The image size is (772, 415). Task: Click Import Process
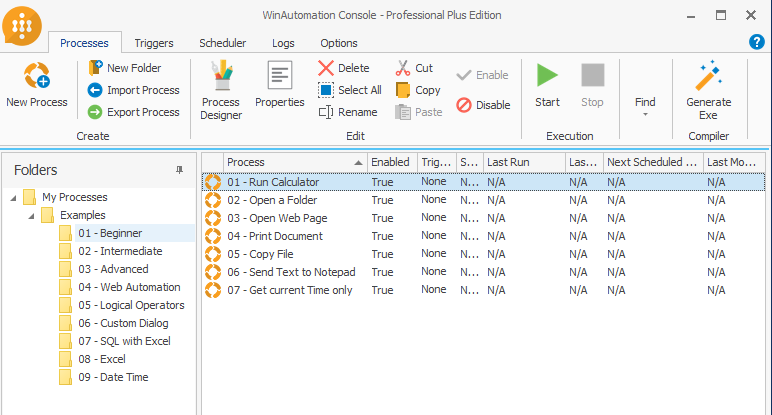point(133,90)
